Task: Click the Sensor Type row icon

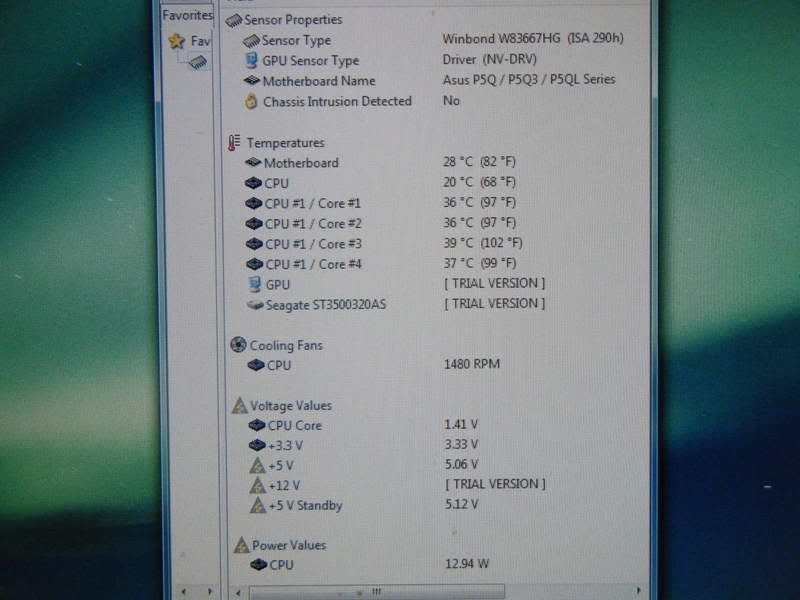Action: point(251,41)
